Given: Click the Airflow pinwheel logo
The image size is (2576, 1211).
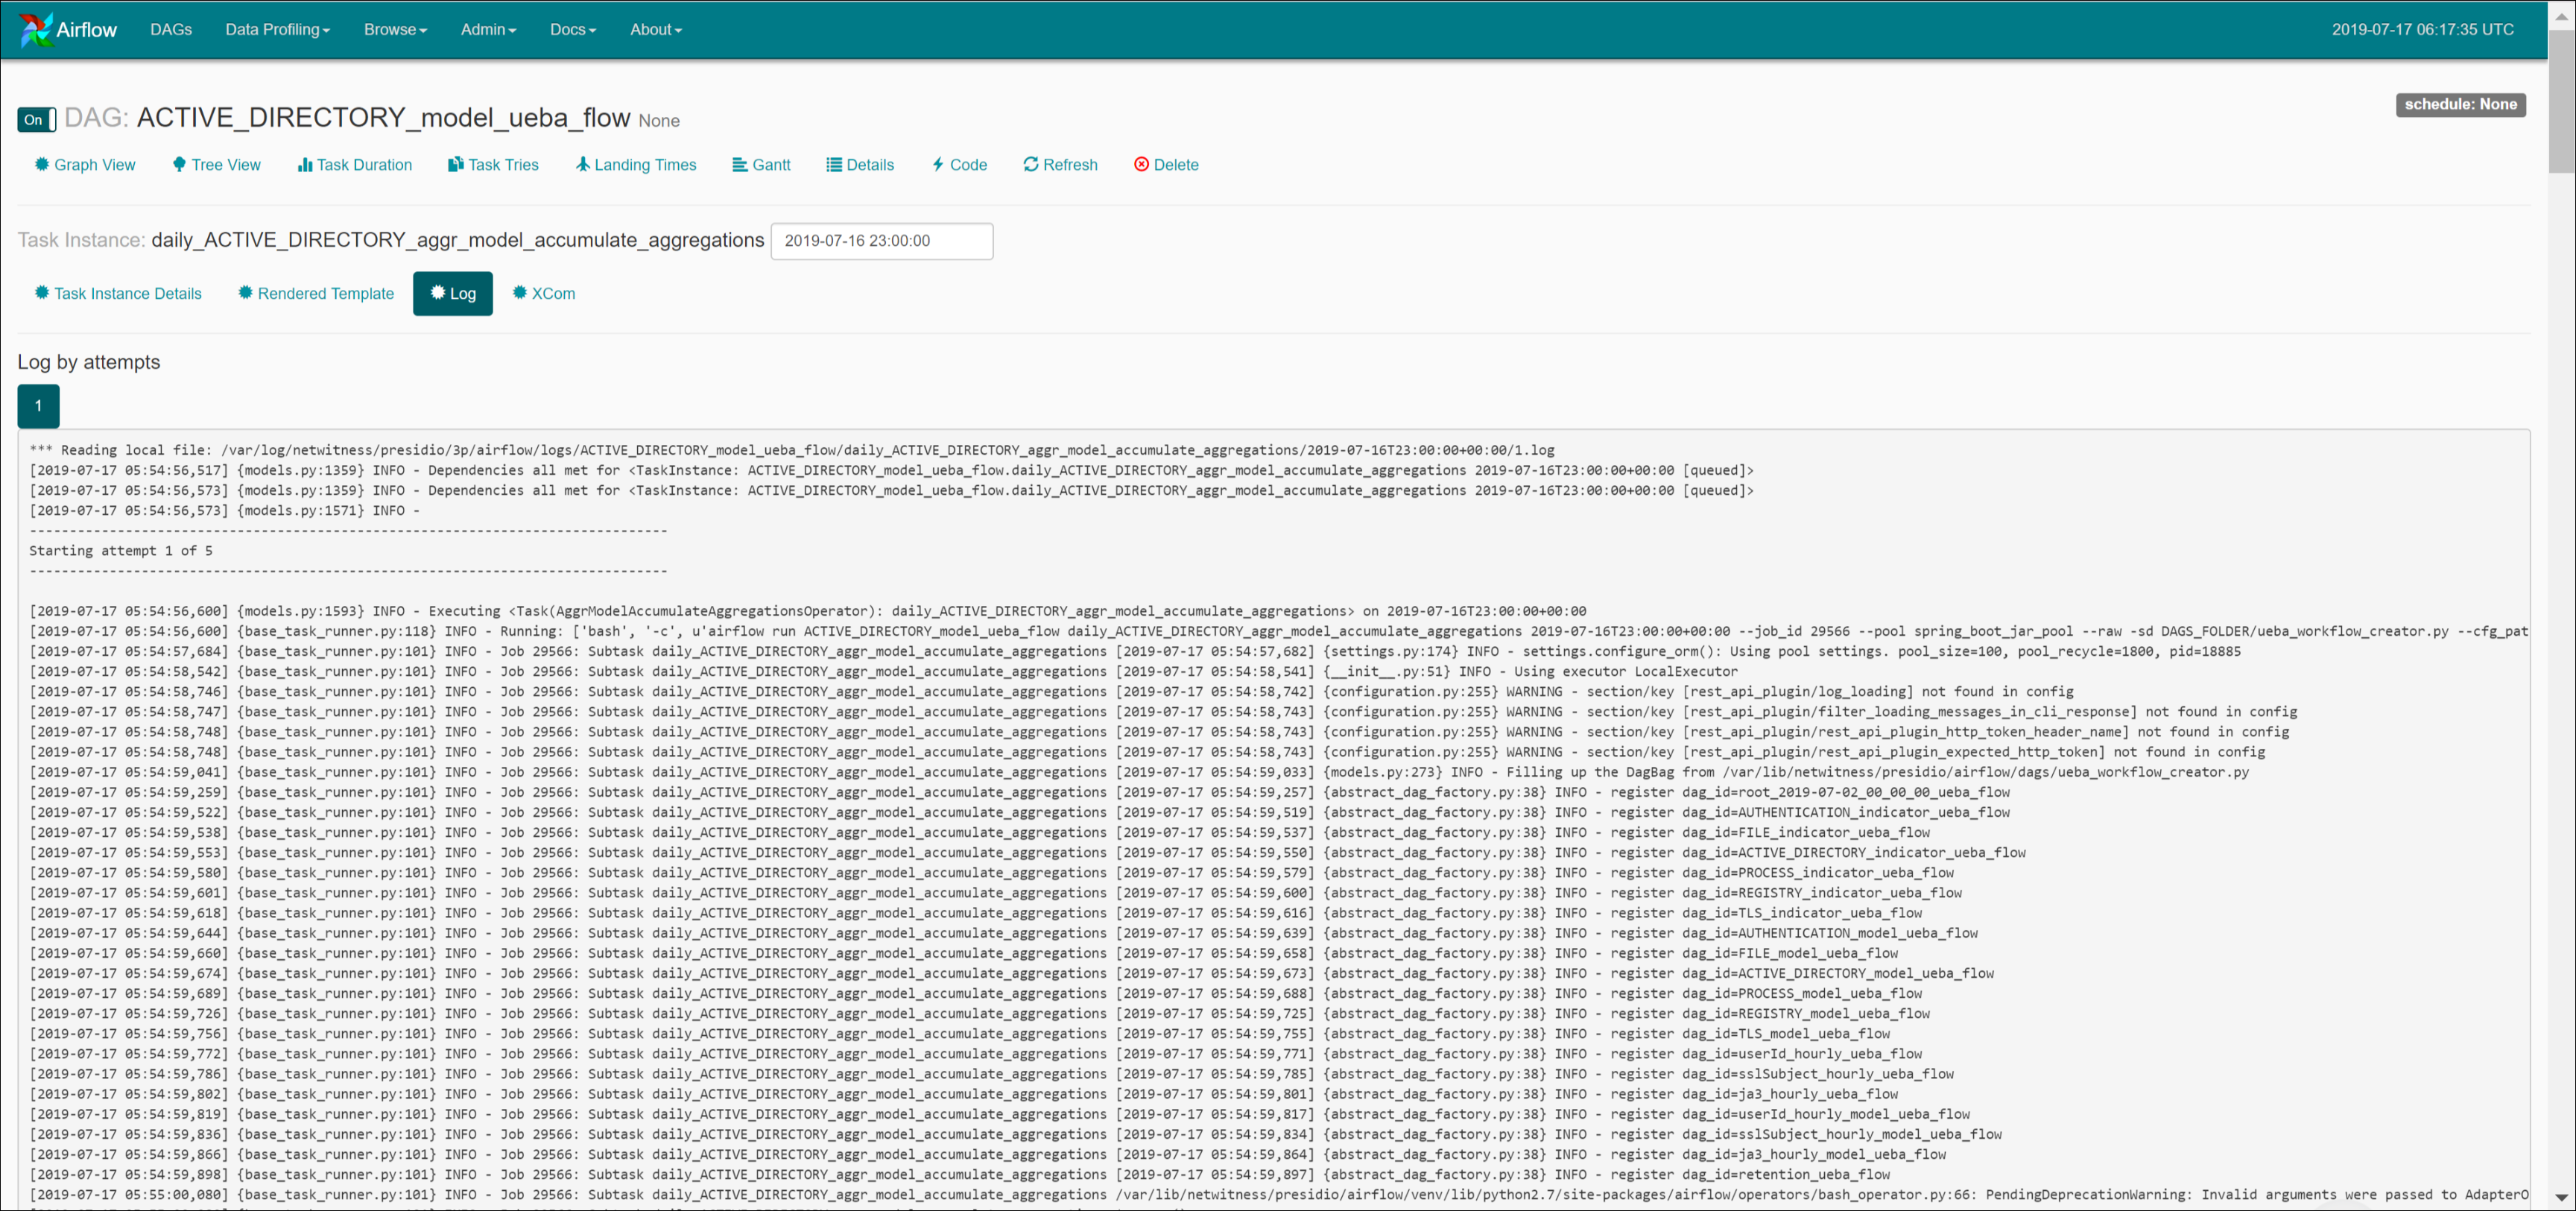Looking at the screenshot, I should click(x=36, y=29).
